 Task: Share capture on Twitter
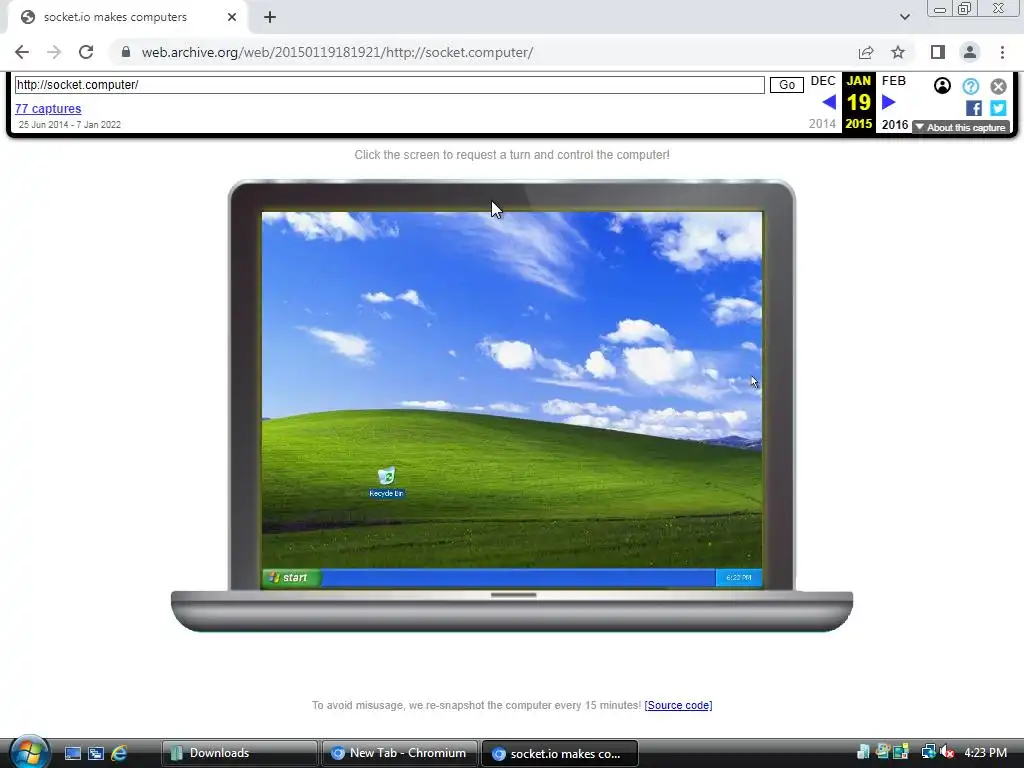[998, 108]
